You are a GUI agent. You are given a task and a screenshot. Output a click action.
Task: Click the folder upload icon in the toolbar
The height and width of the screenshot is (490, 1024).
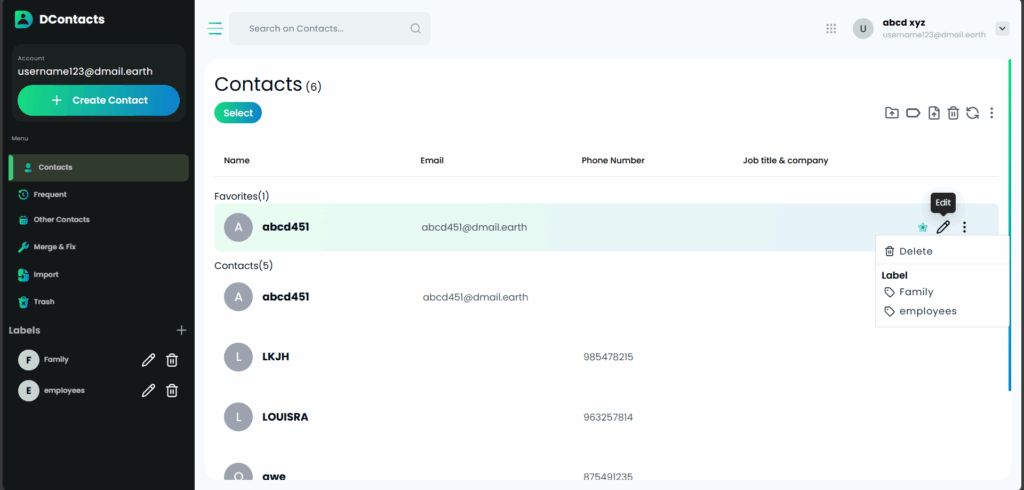click(x=891, y=113)
